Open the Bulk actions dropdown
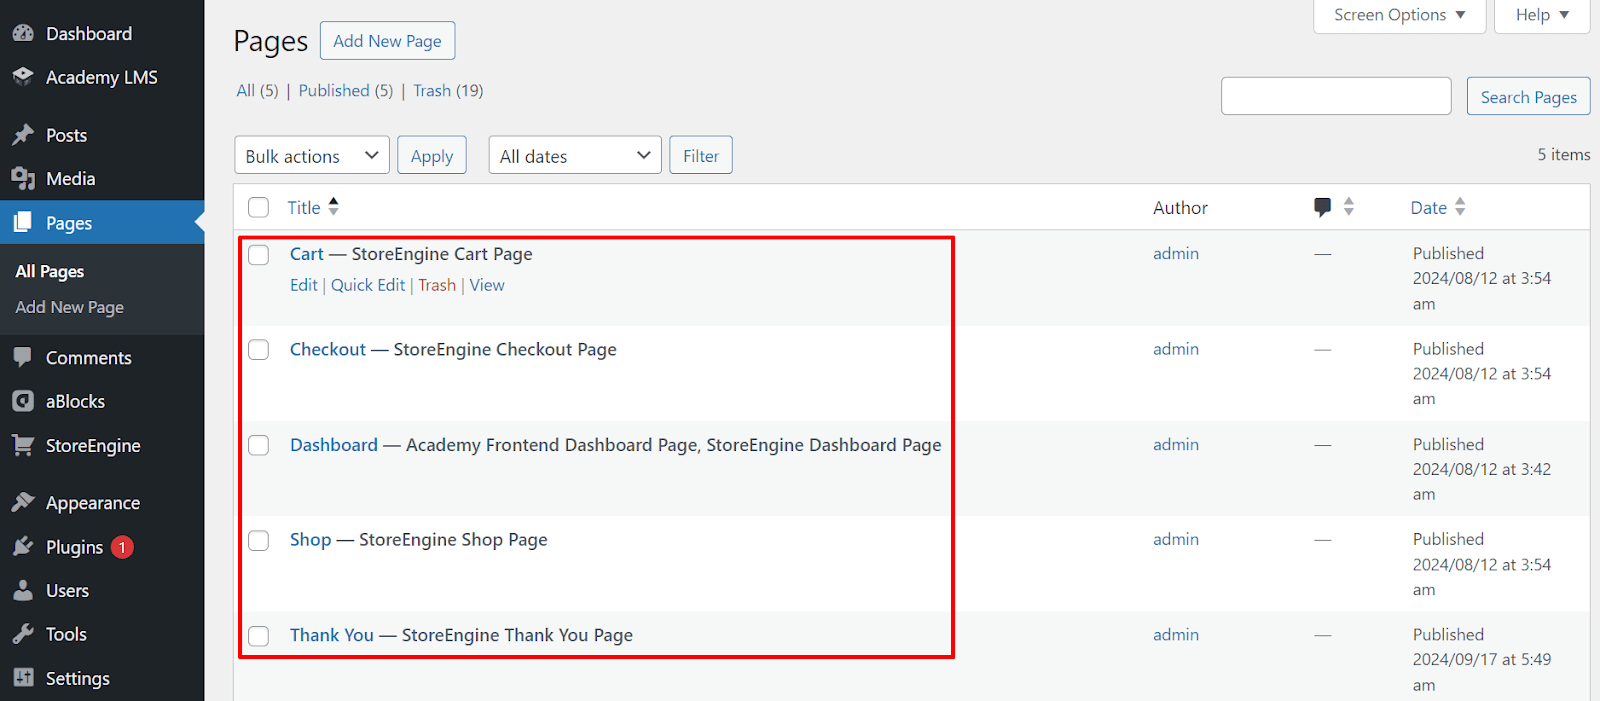The height and width of the screenshot is (701, 1600). (312, 155)
